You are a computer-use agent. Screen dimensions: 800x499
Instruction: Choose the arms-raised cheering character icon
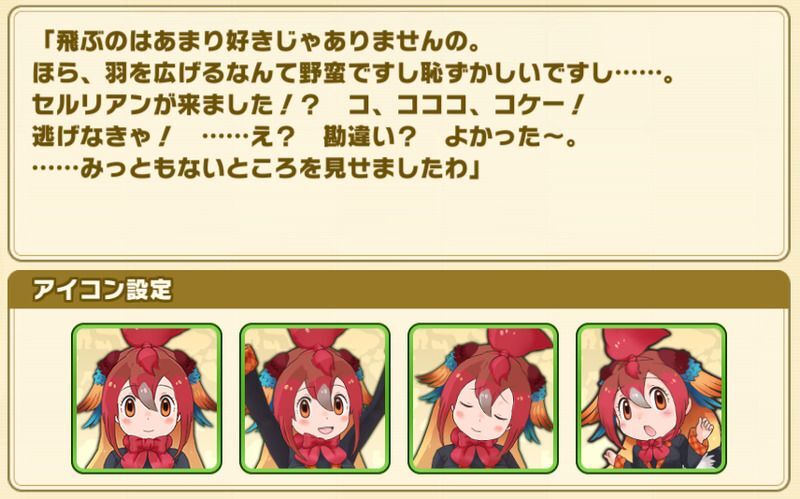[x=315, y=398]
